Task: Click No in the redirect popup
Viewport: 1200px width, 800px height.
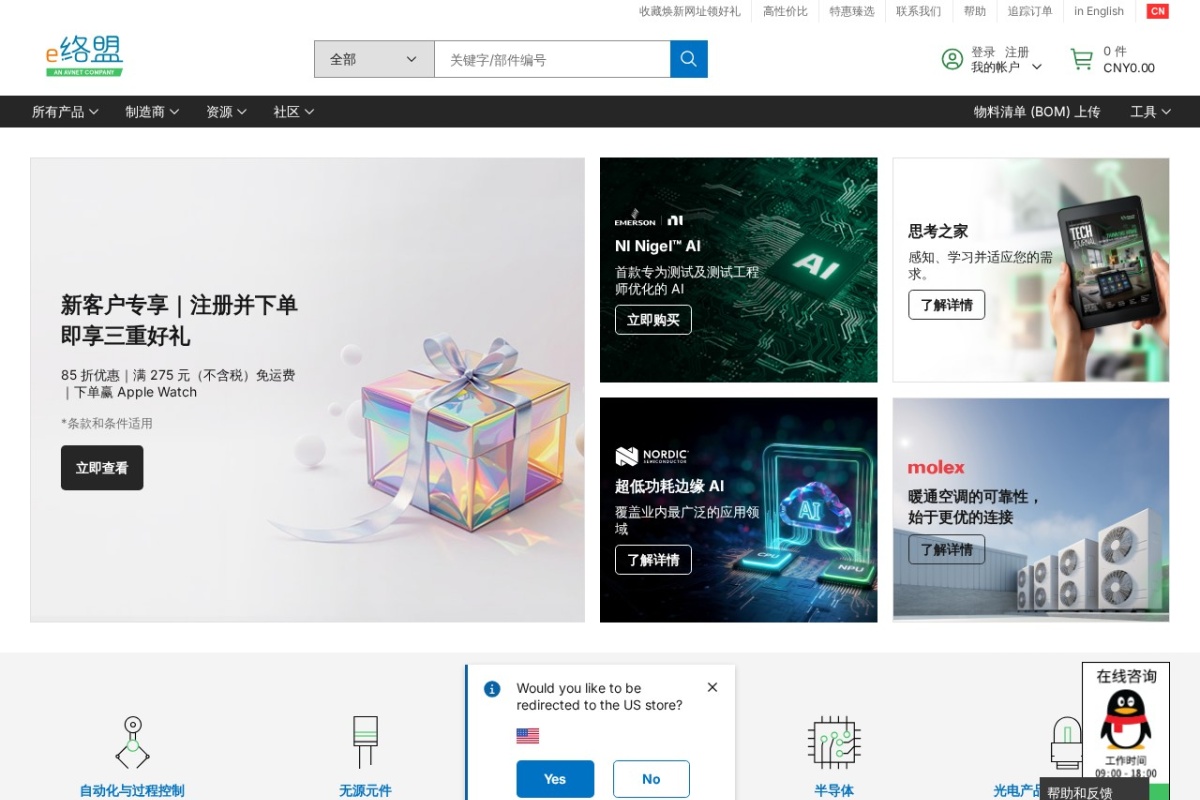Action: click(x=651, y=779)
